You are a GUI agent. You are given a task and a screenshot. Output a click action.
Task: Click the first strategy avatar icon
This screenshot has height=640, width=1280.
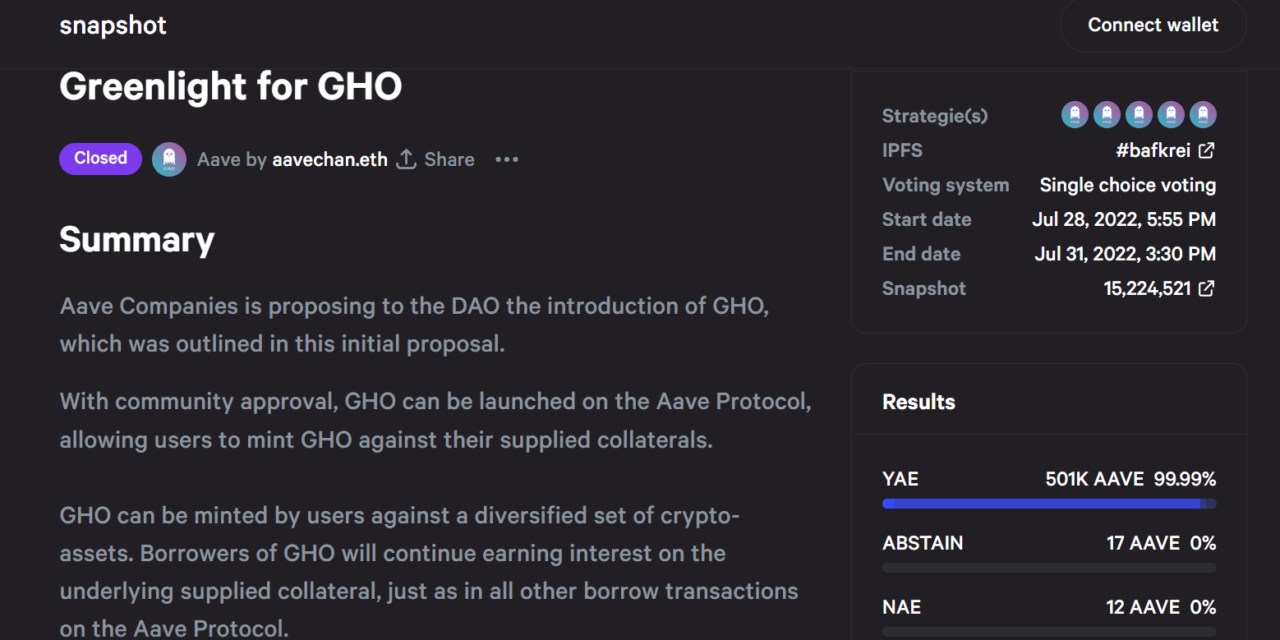pyautogui.click(x=1075, y=115)
